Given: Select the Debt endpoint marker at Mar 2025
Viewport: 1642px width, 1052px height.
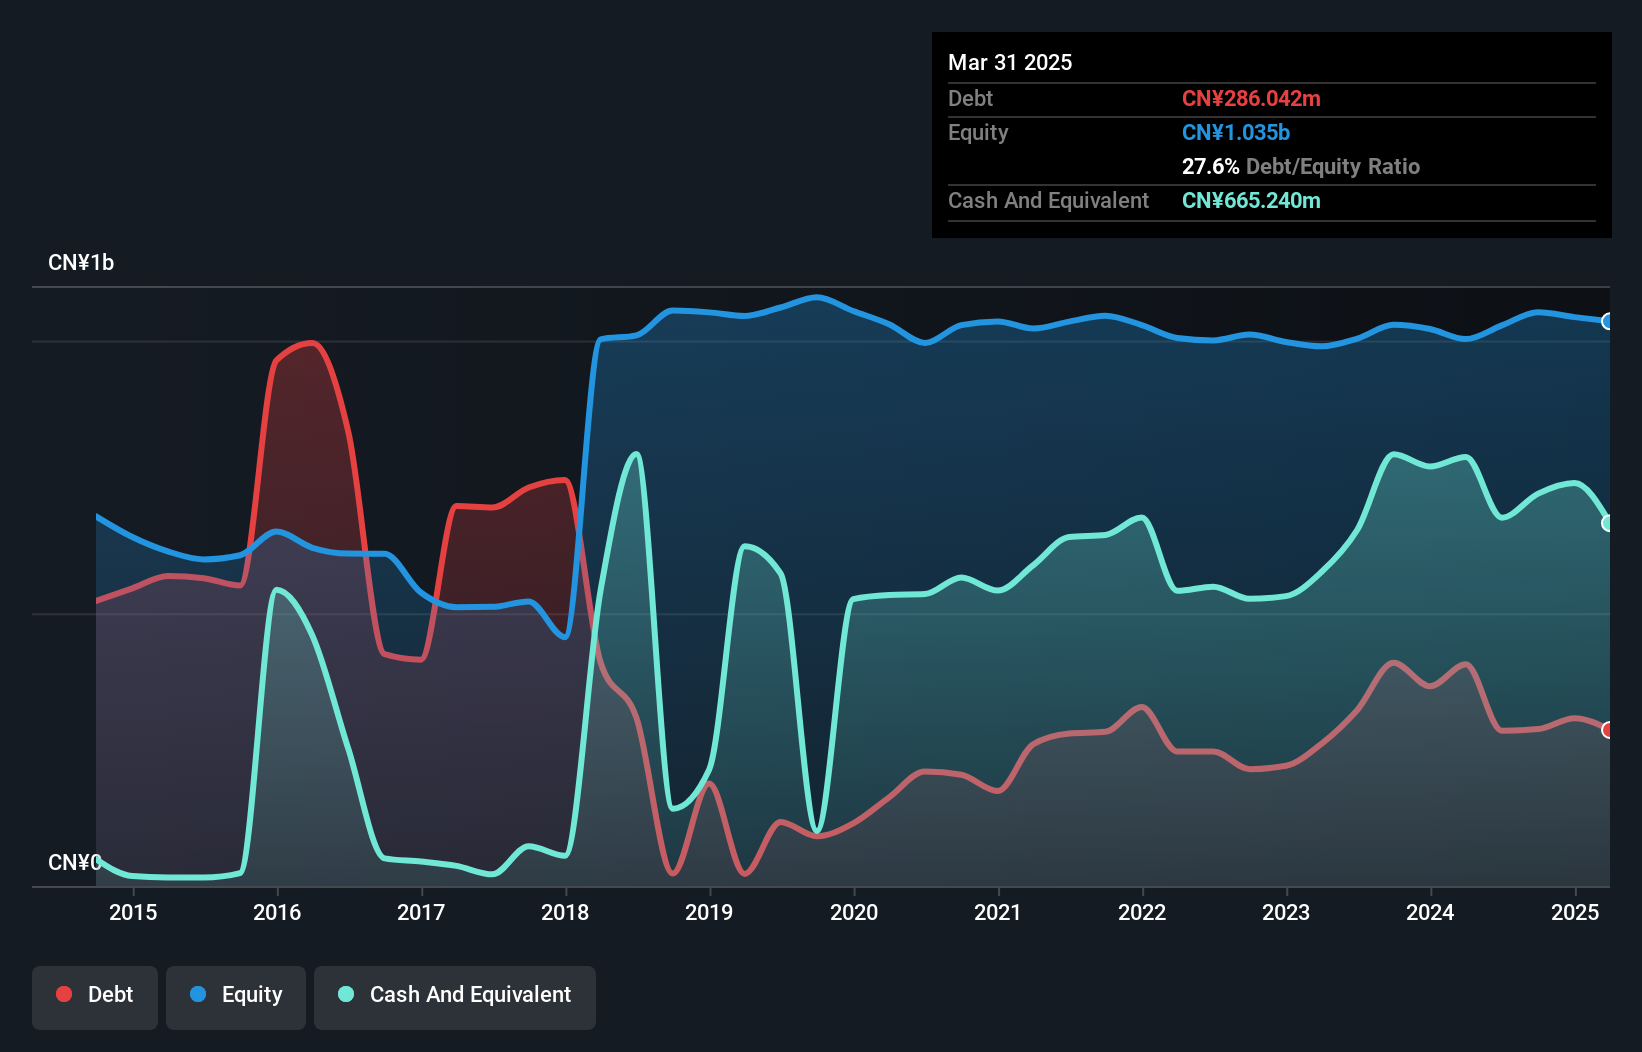Looking at the screenshot, I should pyautogui.click(x=1608, y=730).
